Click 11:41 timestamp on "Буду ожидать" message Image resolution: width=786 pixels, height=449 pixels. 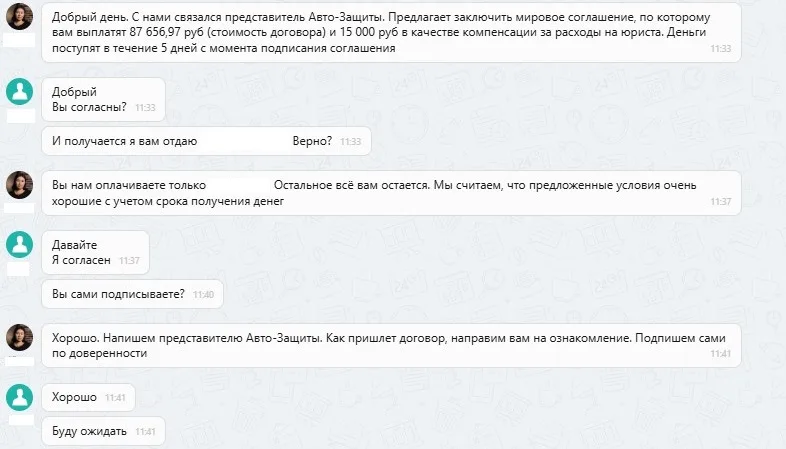(x=145, y=432)
